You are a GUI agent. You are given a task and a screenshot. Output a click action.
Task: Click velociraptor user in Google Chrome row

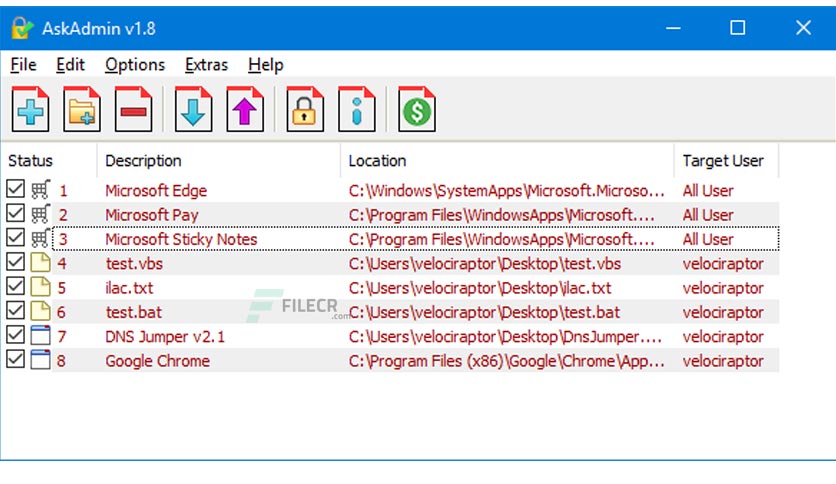pos(723,361)
